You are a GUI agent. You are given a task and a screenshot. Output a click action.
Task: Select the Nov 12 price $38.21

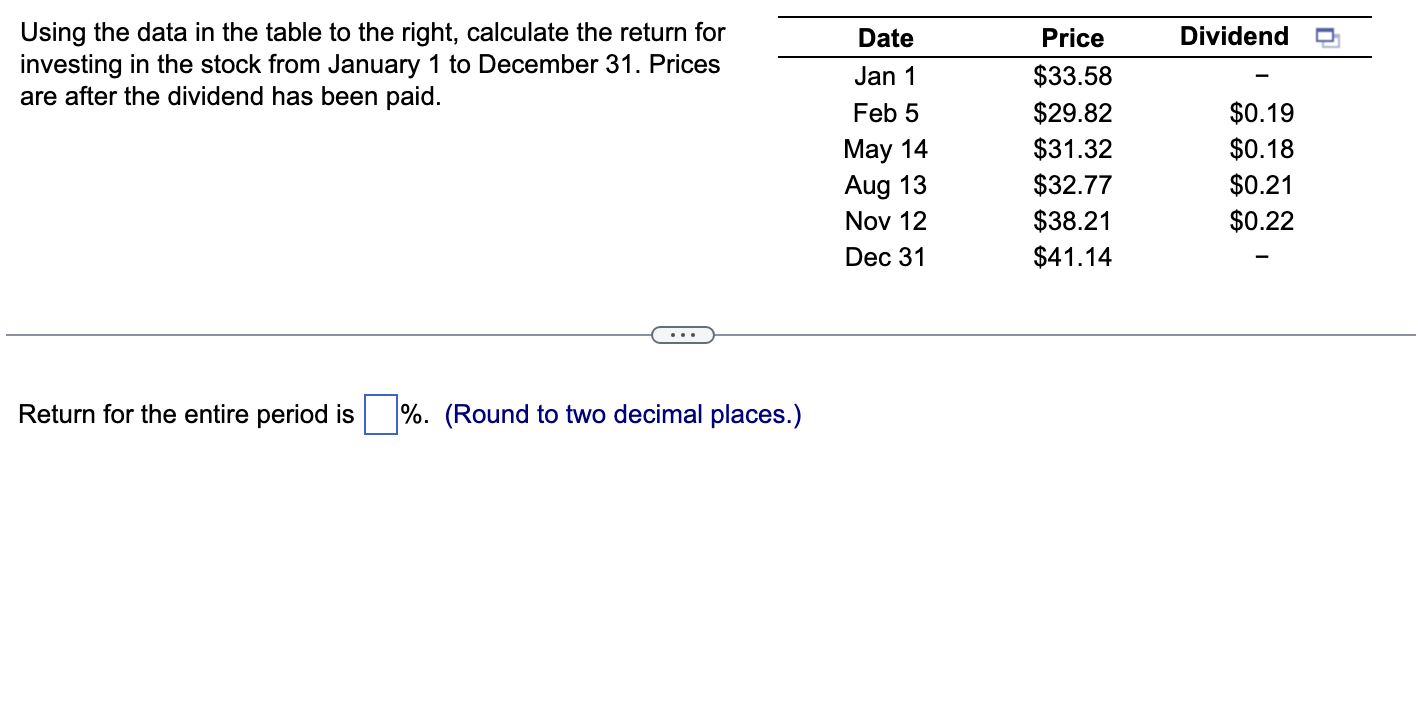1072,221
